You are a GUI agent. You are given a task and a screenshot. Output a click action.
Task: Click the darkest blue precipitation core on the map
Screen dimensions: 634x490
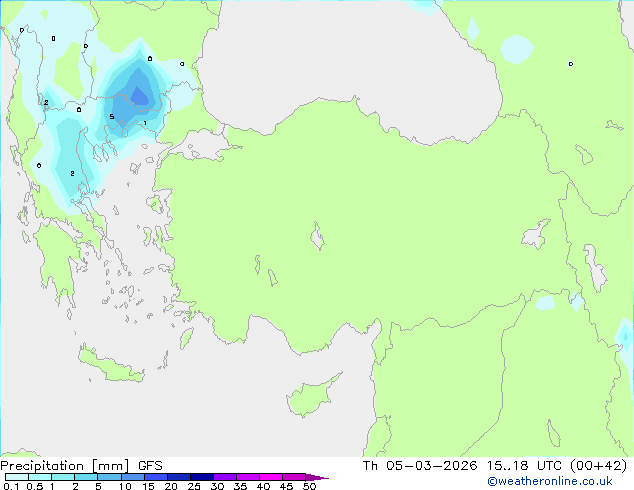[139, 96]
